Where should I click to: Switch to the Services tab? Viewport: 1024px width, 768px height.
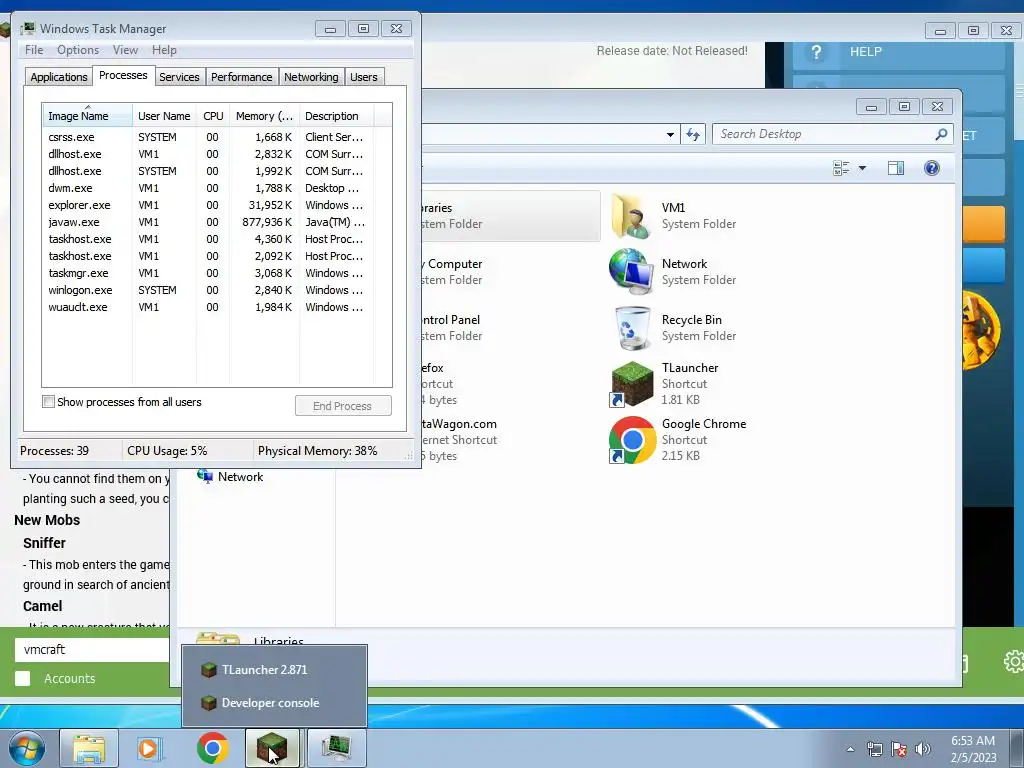179,77
